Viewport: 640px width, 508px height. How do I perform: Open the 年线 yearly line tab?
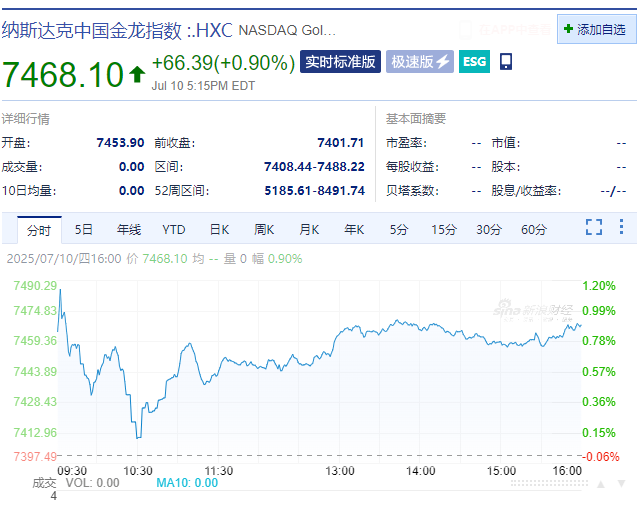click(129, 230)
